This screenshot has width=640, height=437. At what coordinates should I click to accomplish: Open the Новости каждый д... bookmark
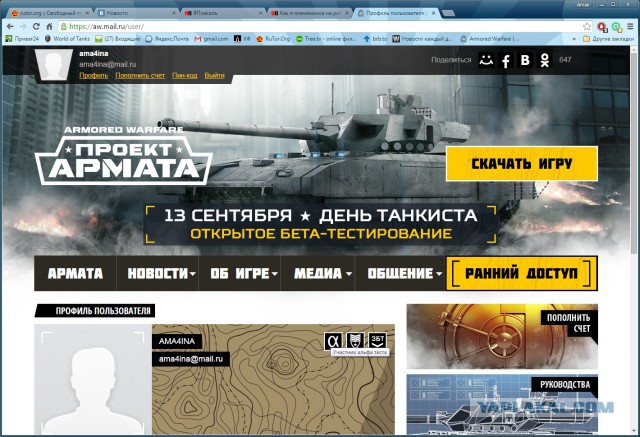pos(422,39)
